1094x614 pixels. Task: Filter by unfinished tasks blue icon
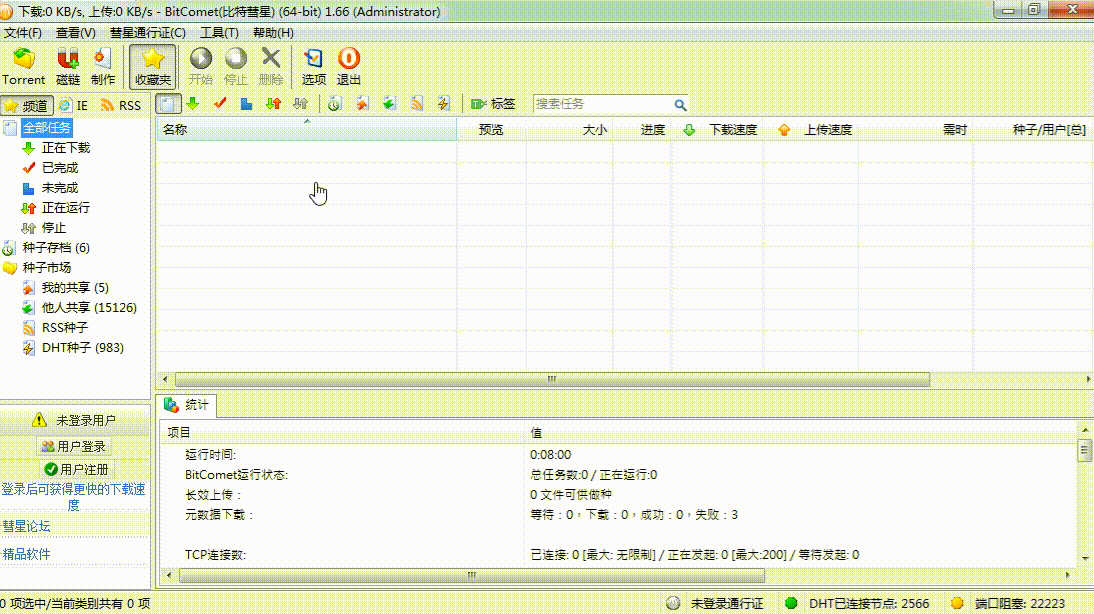(246, 104)
